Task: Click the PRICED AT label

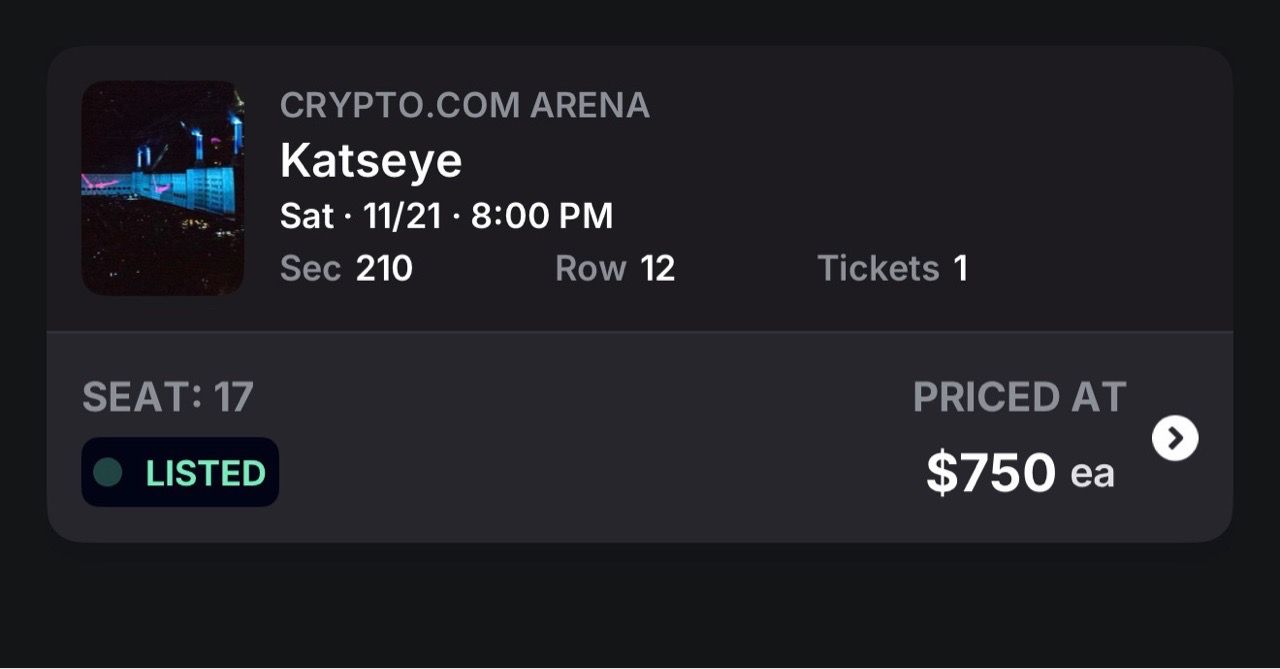Action: tap(1020, 397)
